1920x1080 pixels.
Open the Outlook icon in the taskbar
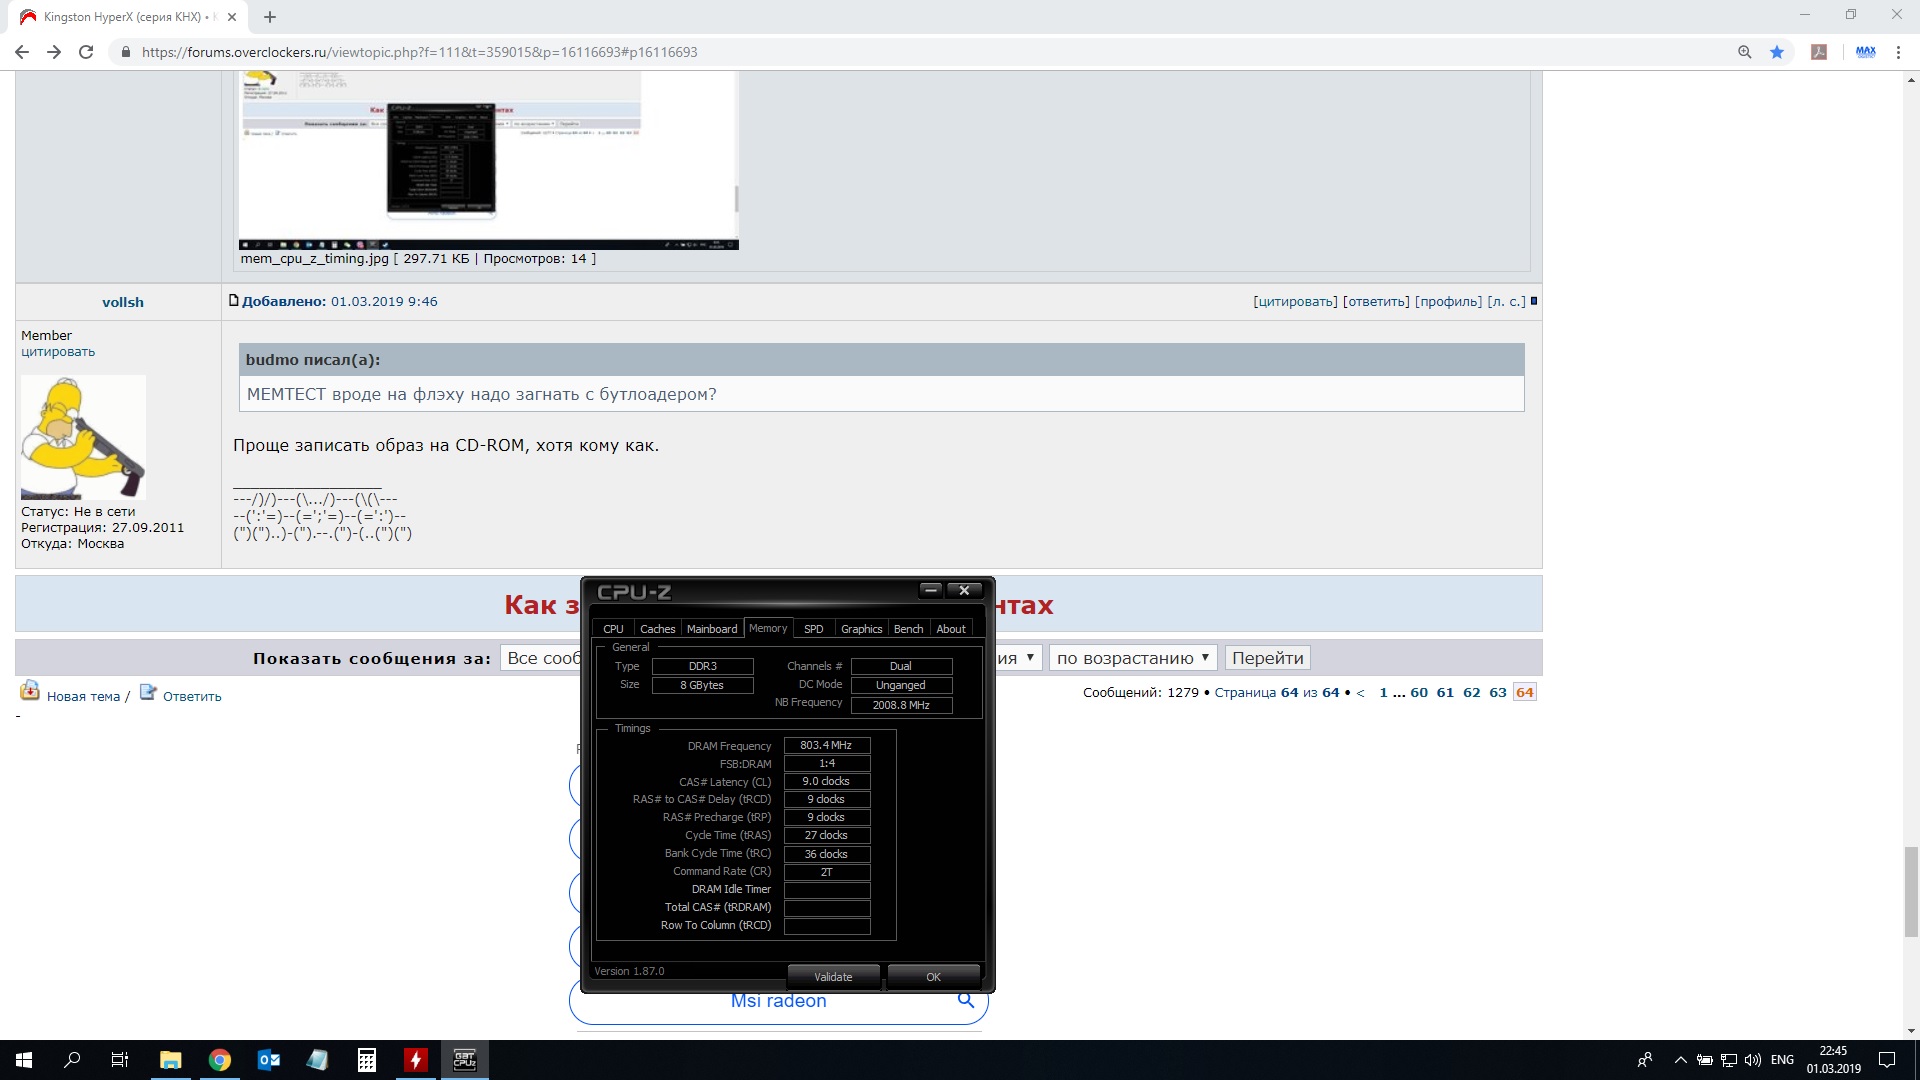269,1060
